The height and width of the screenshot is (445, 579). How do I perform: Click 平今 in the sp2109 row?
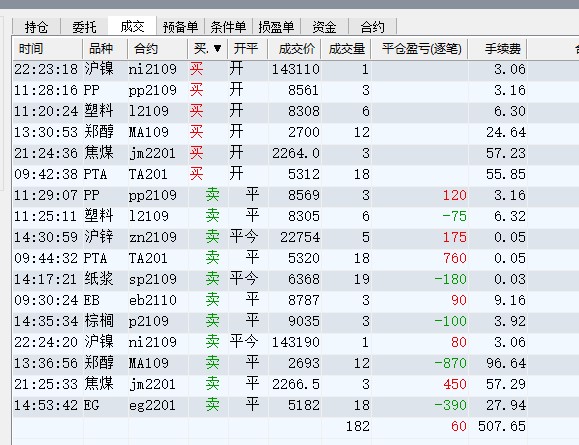coord(244,279)
